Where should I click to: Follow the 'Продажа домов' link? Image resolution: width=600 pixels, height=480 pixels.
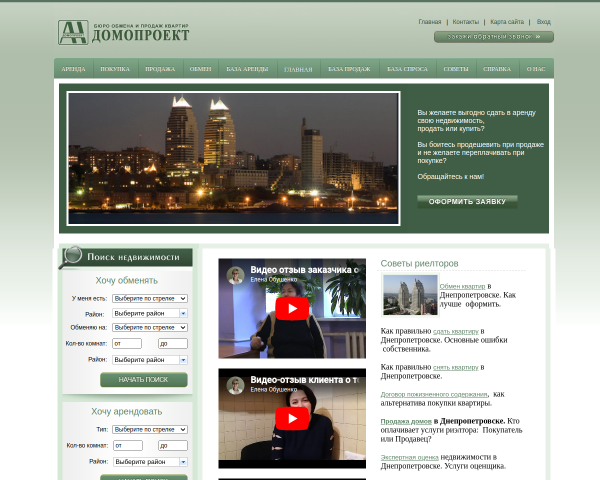tap(406, 421)
